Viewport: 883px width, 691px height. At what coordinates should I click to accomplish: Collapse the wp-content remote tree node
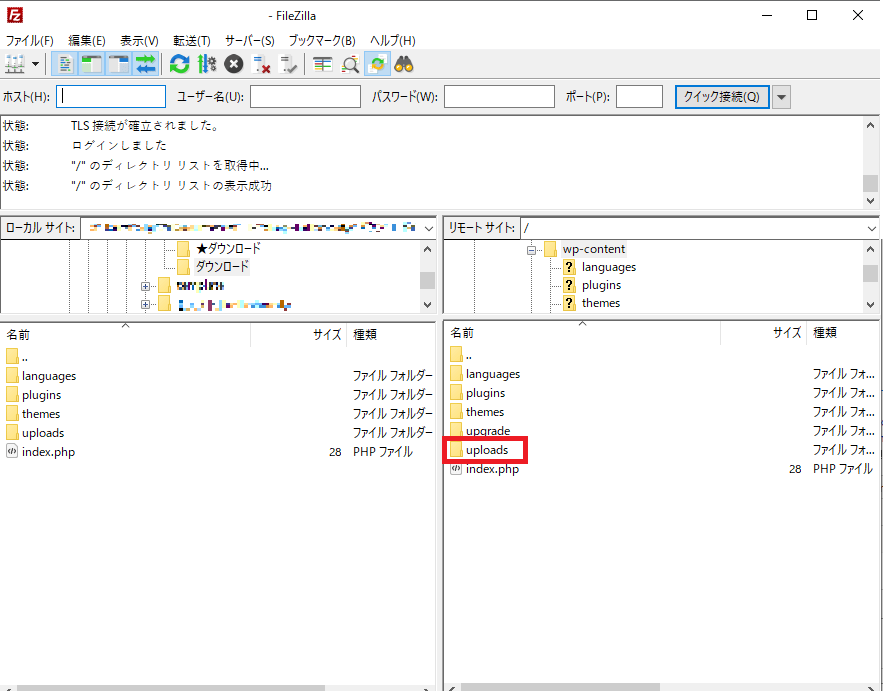[532, 250]
